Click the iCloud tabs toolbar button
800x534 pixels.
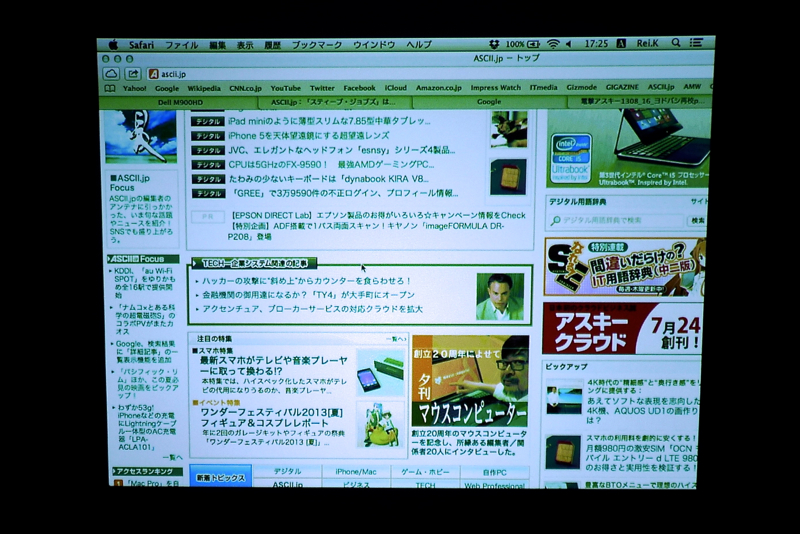[x=112, y=74]
